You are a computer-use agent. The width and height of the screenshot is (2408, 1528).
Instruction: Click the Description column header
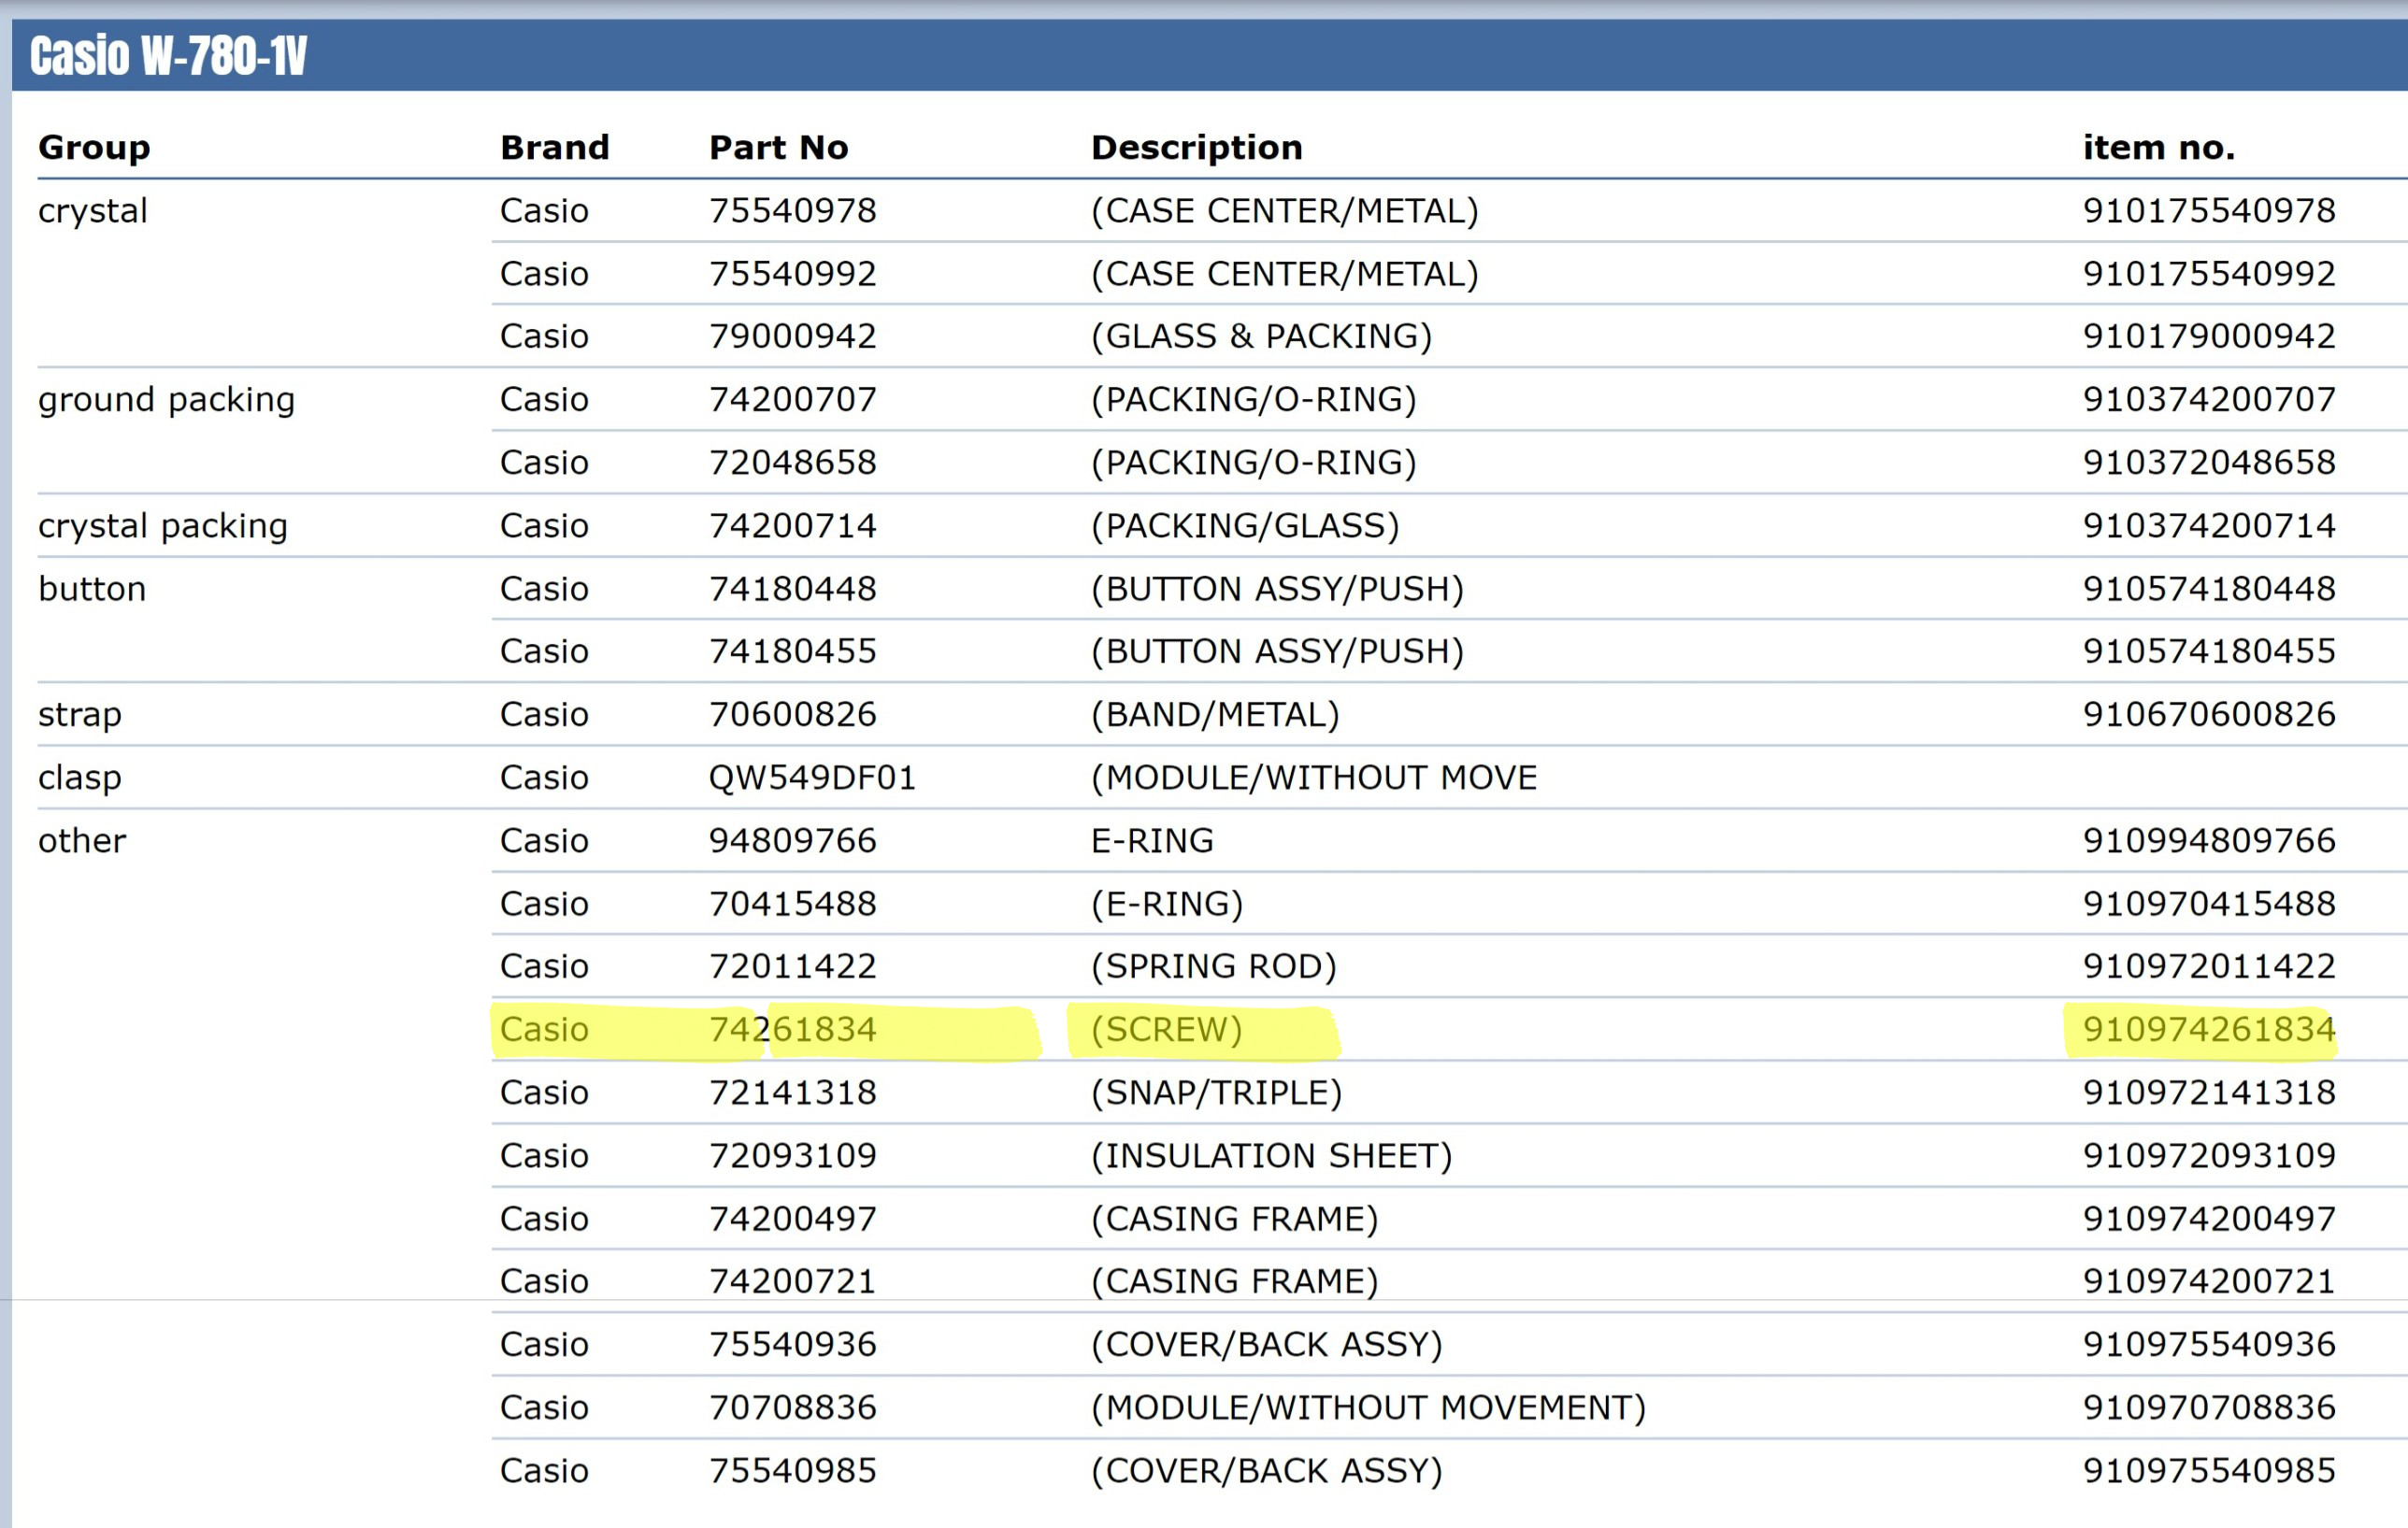1197,148
